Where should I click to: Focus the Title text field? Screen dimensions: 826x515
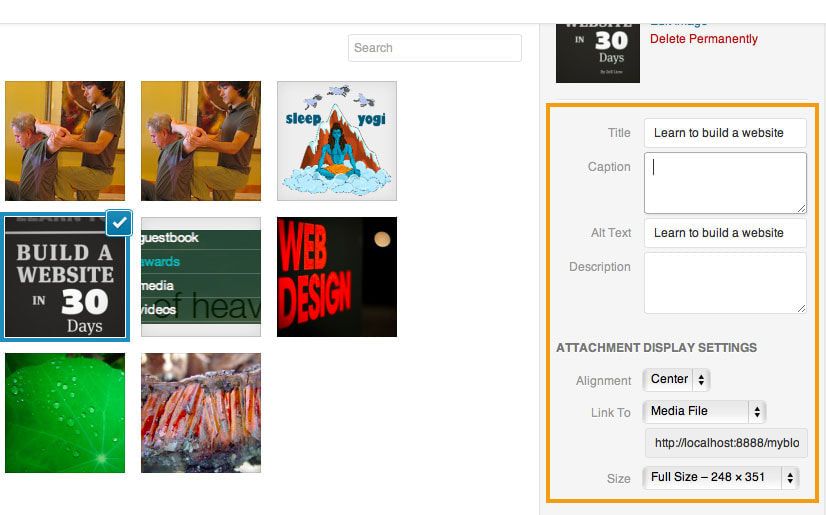tap(724, 133)
